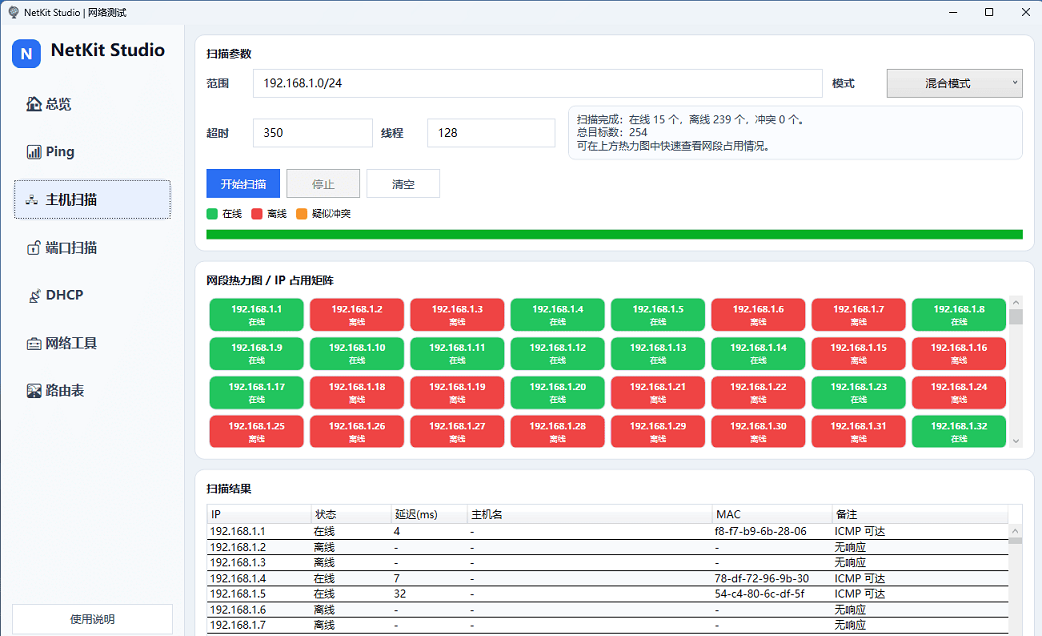Click the green scan progress bar
Viewport: 1042px width, 636px height.
614,235
